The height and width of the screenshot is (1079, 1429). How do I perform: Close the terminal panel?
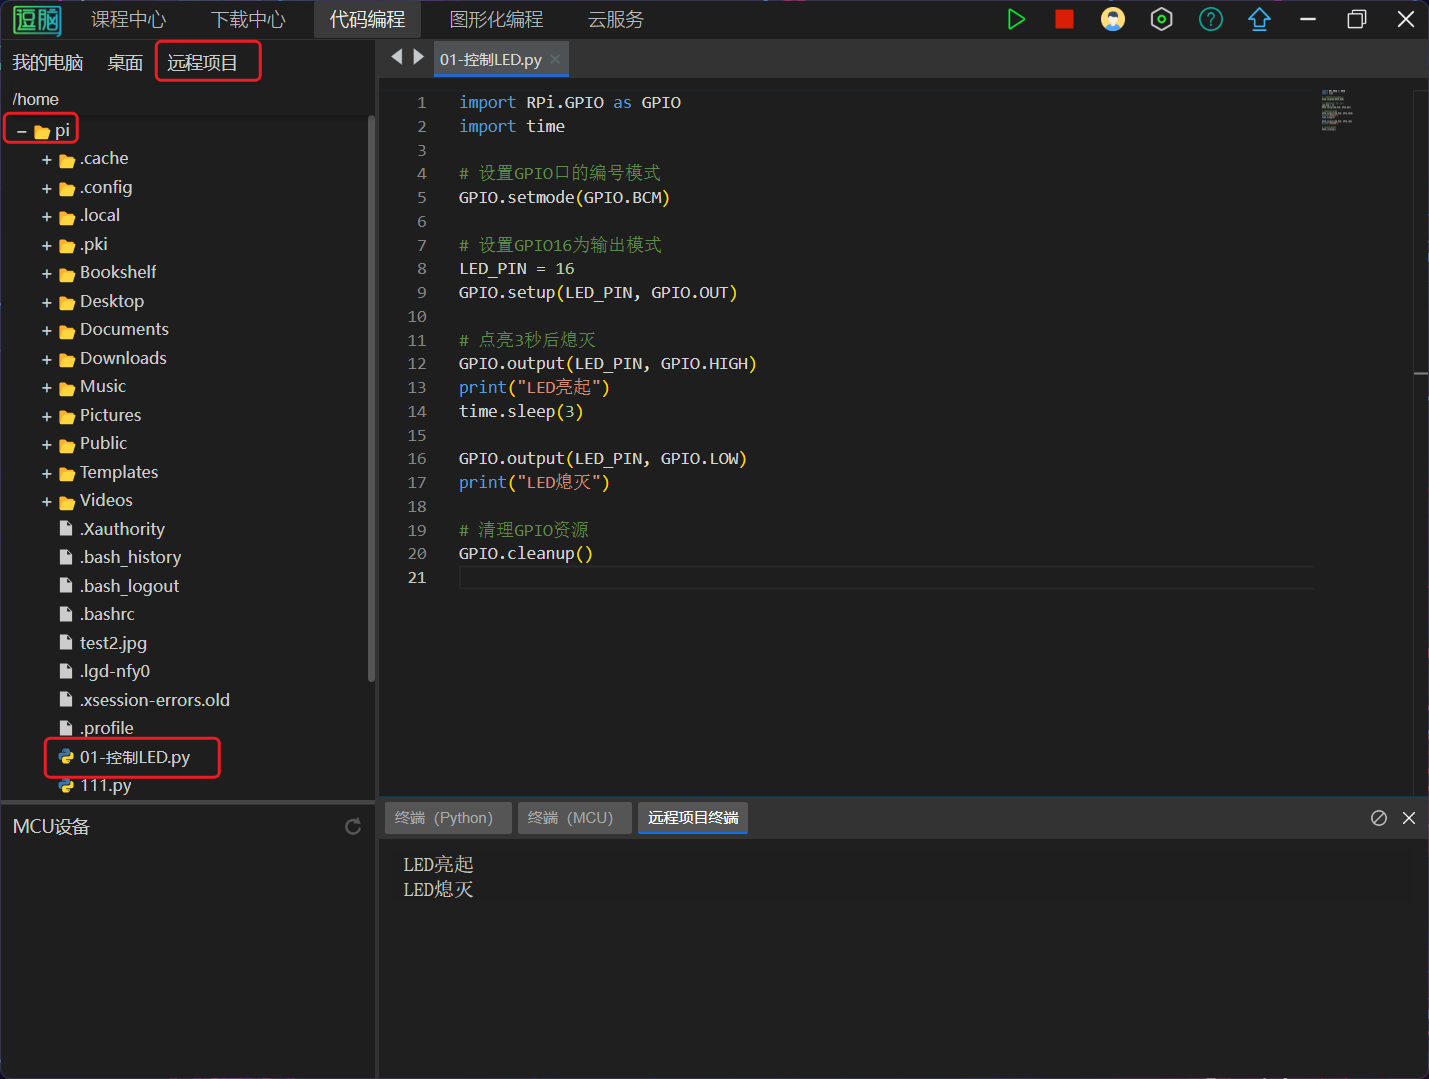[1409, 818]
